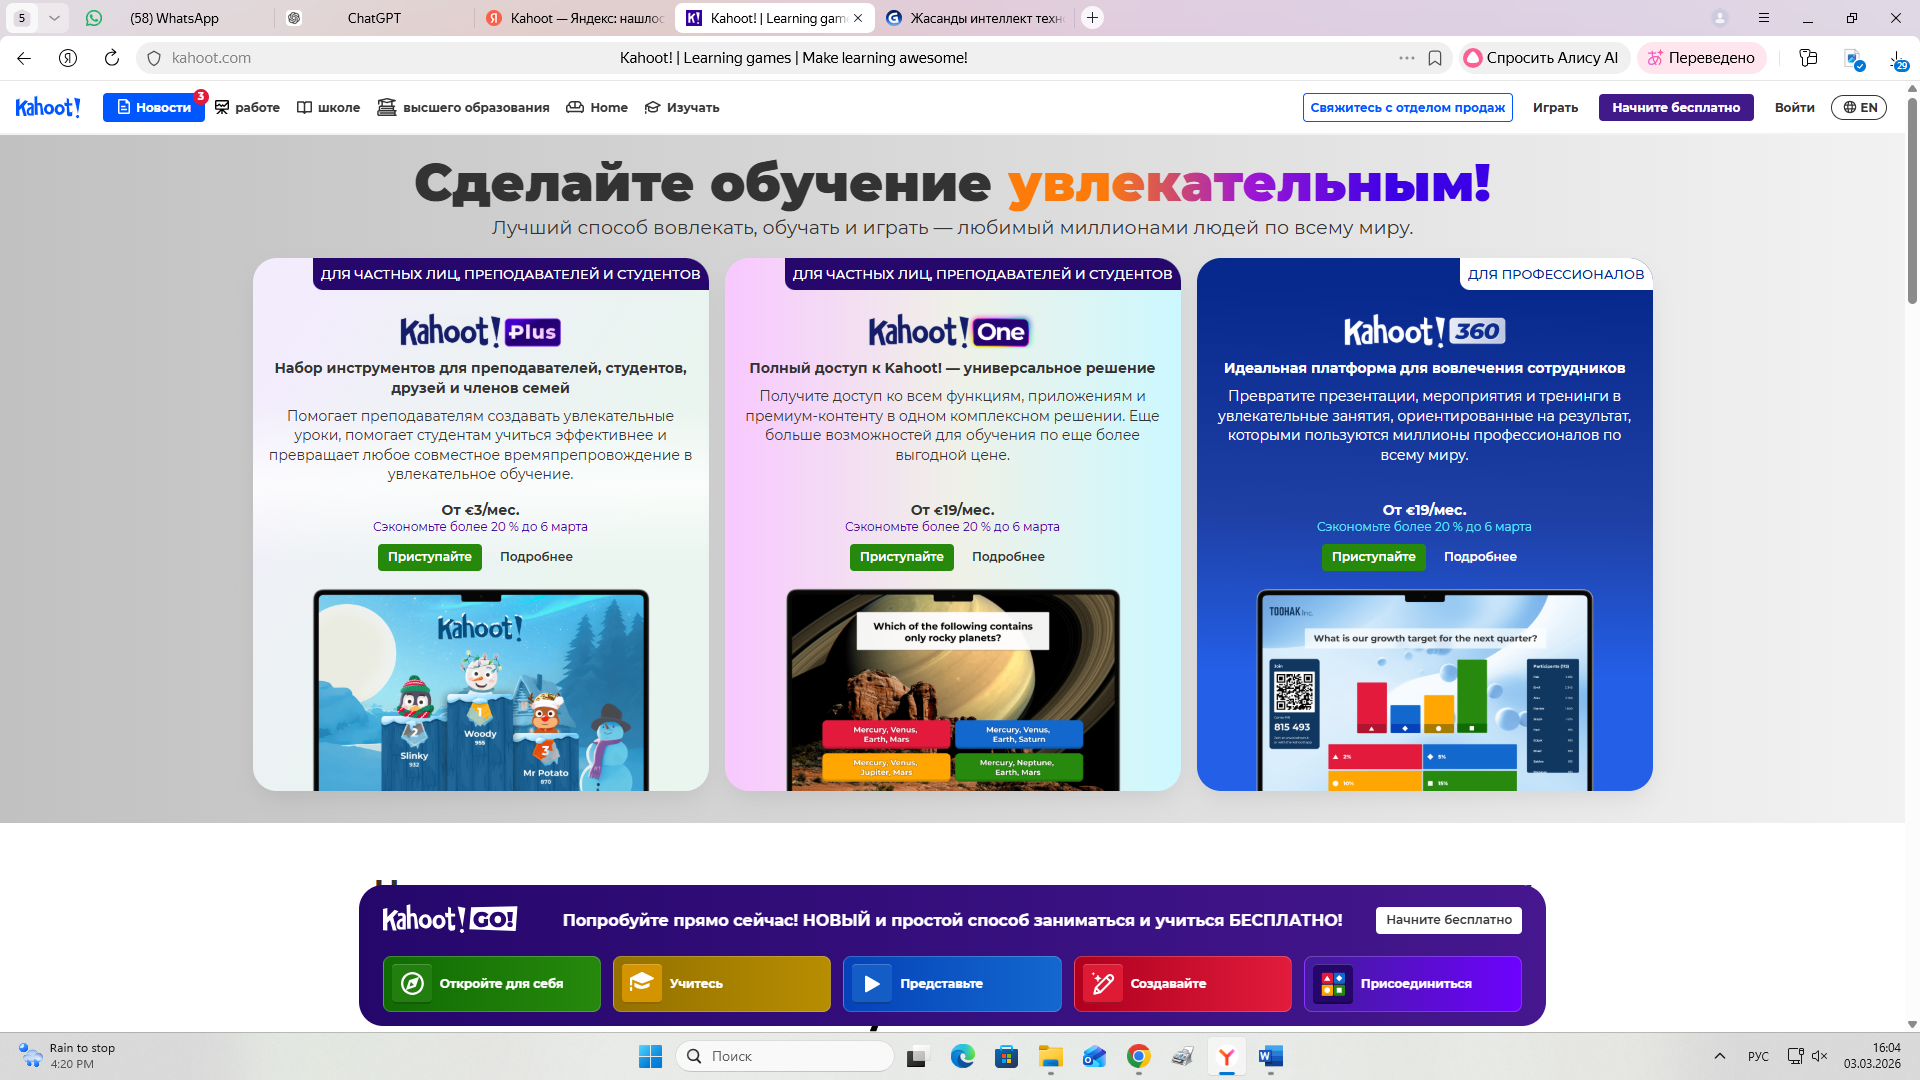
Task: Switch to the ChatGPT browser tab
Action: pyautogui.click(x=374, y=18)
